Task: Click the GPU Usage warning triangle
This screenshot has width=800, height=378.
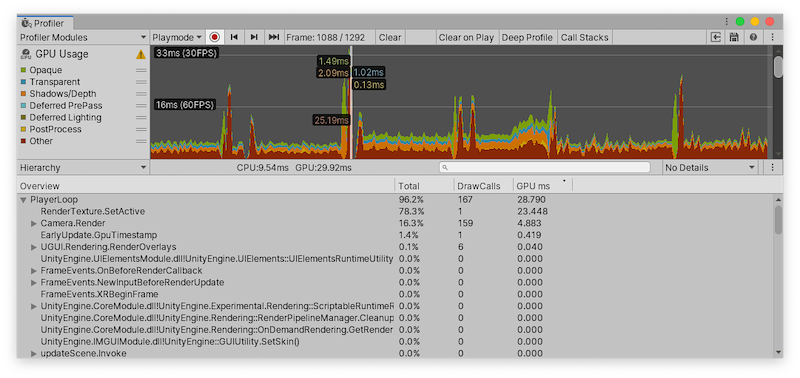Action: click(x=140, y=54)
